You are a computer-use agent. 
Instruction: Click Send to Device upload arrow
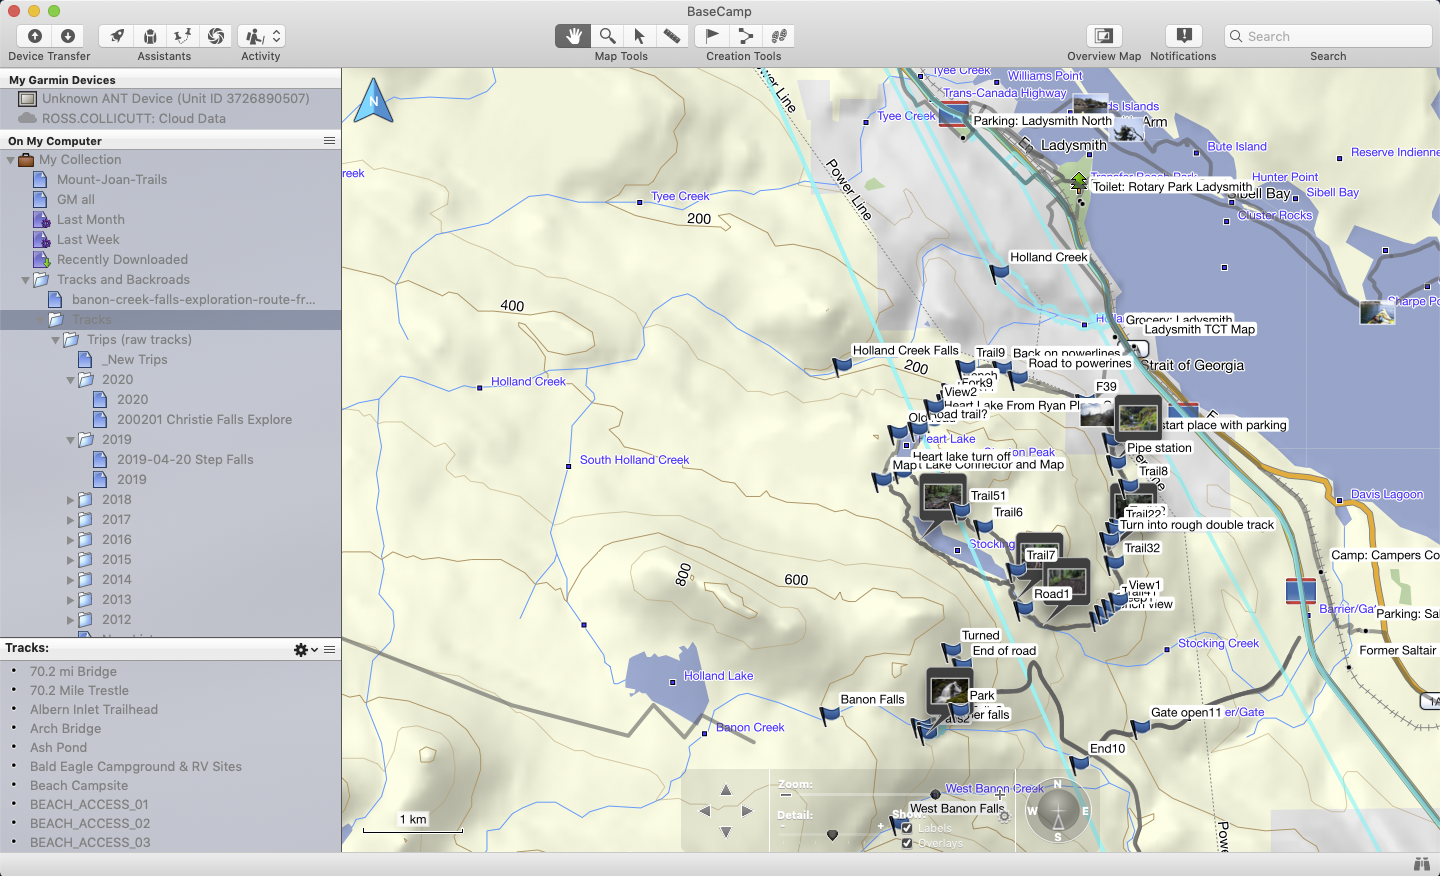coord(35,36)
